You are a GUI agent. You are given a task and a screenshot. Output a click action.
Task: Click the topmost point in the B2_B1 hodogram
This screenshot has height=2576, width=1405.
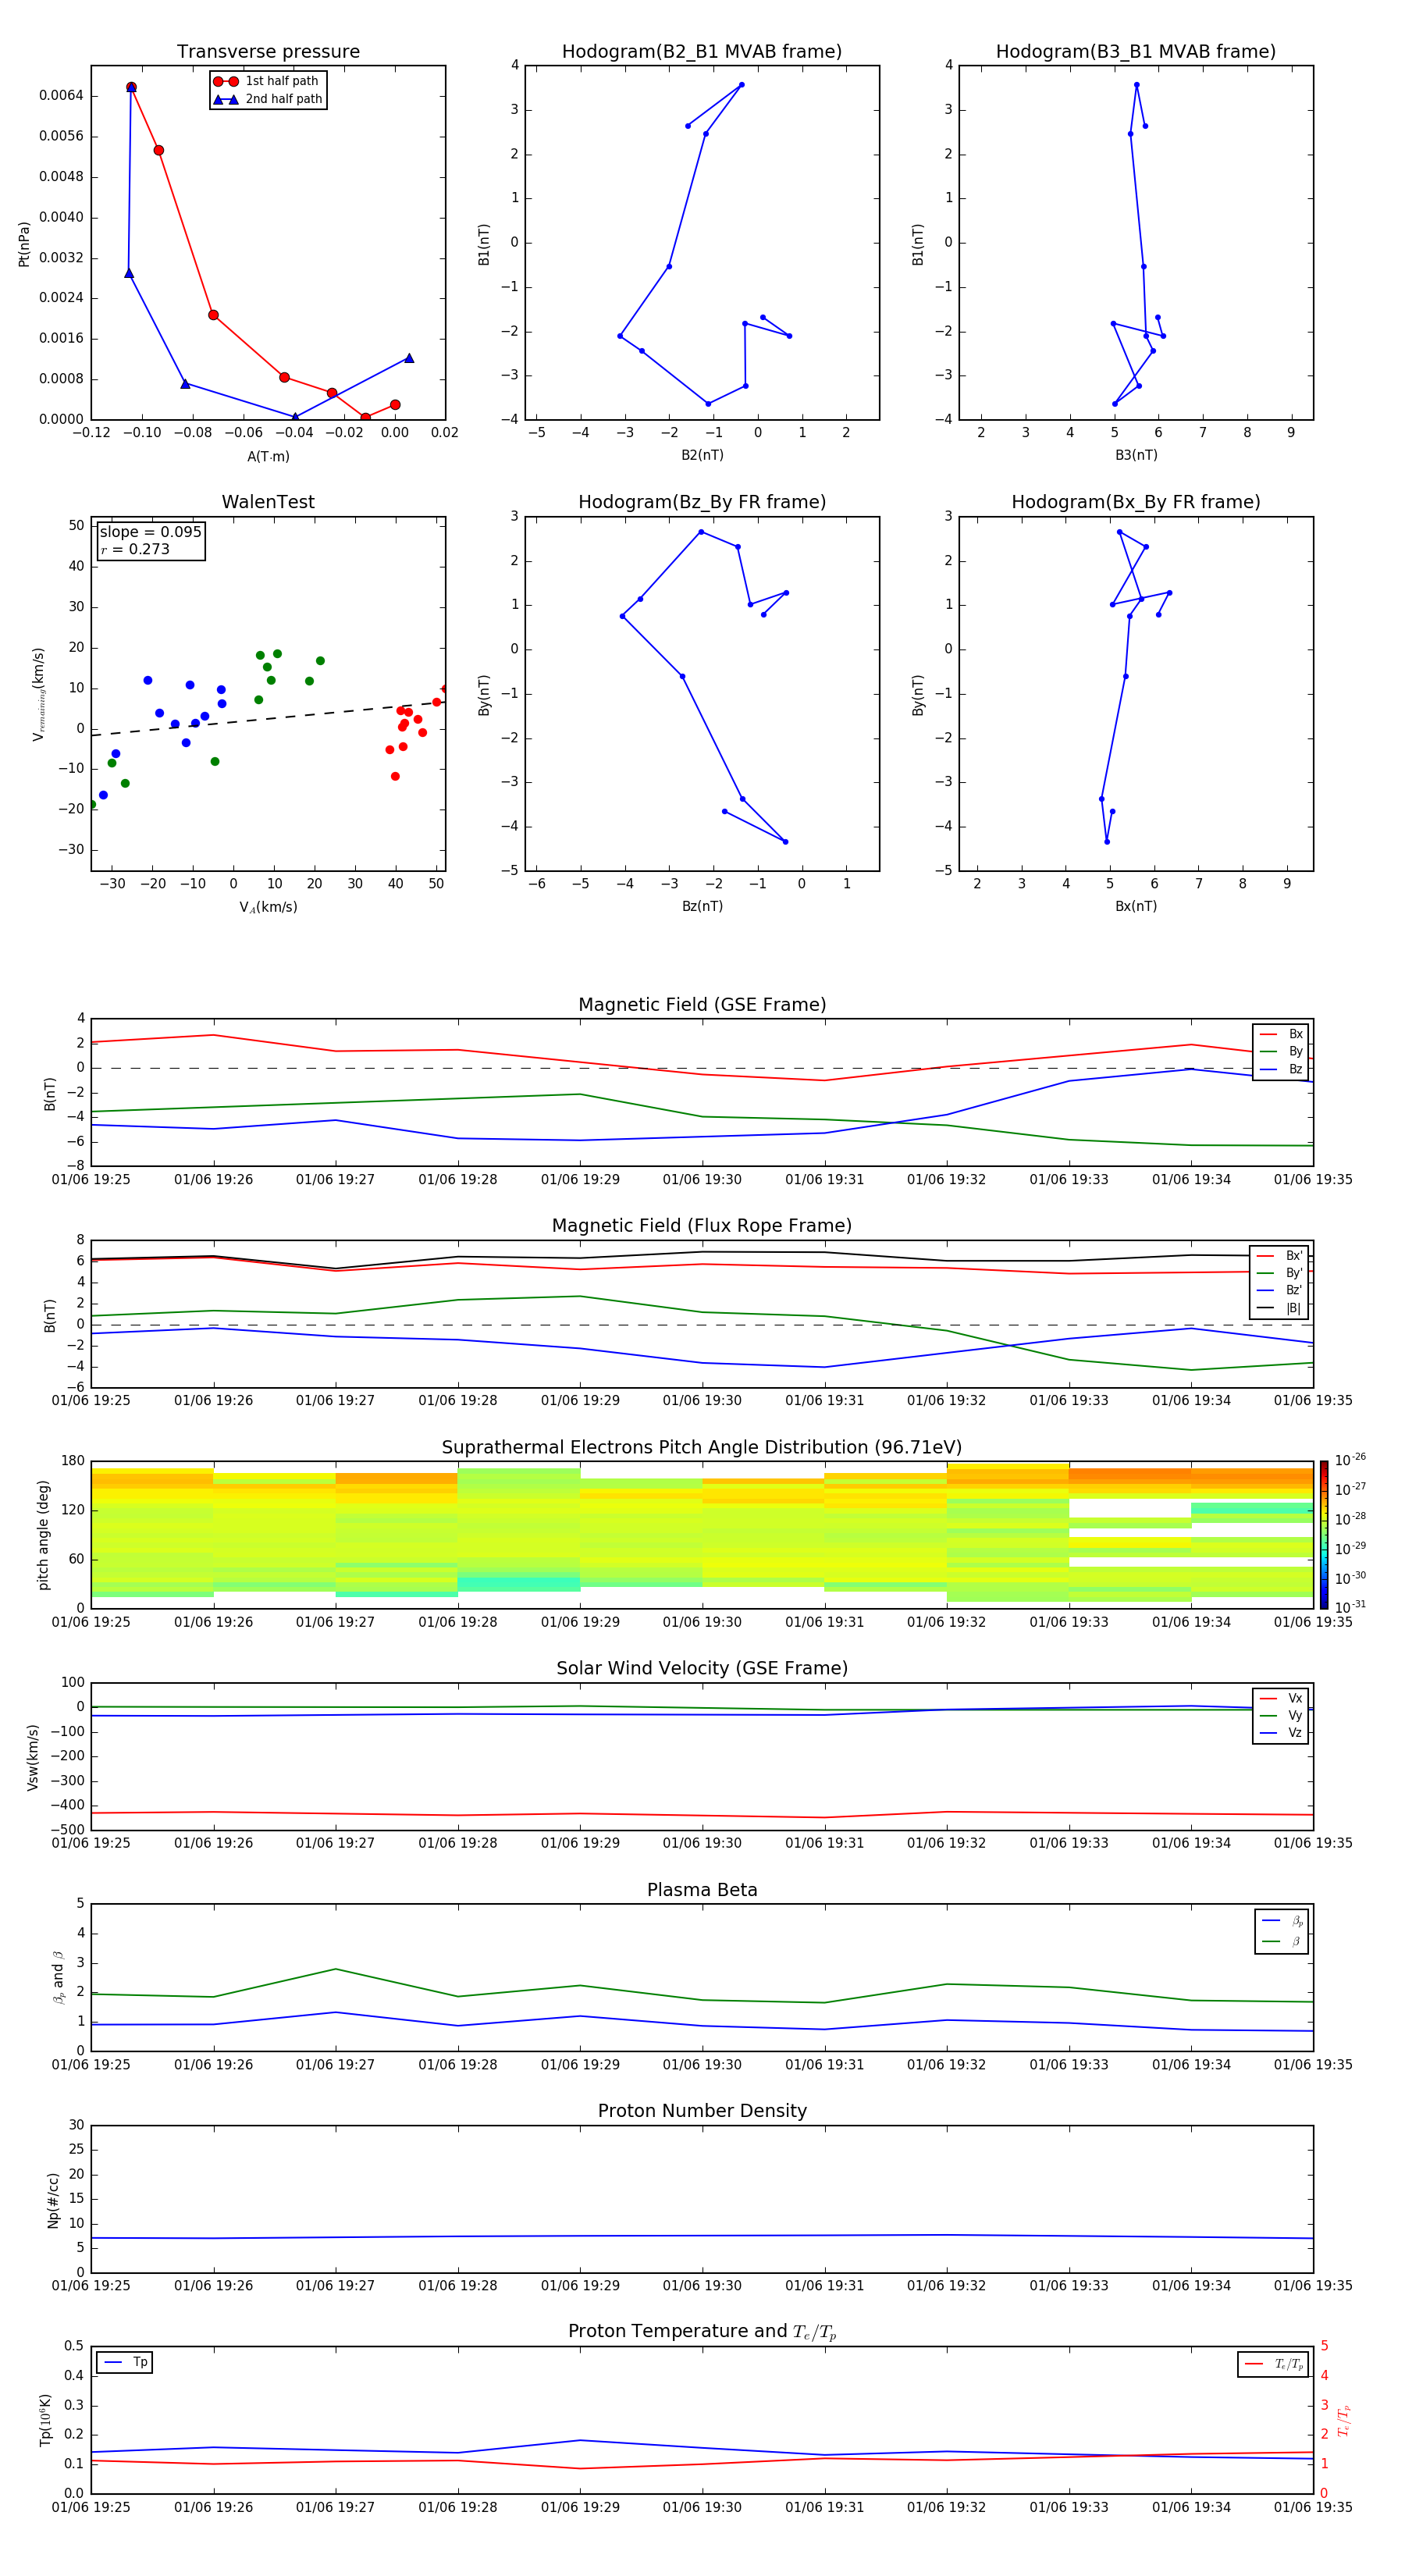click(741, 85)
